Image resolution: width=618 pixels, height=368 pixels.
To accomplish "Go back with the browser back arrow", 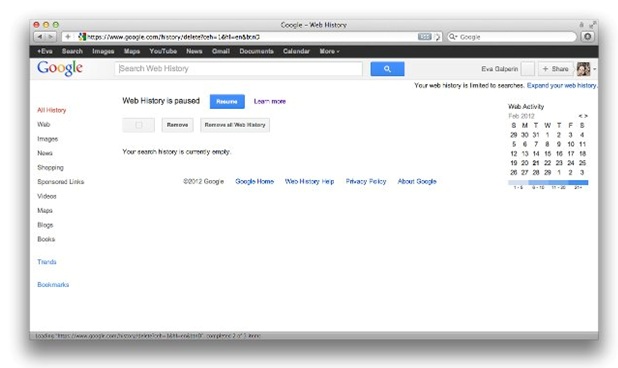I will click(x=40, y=37).
